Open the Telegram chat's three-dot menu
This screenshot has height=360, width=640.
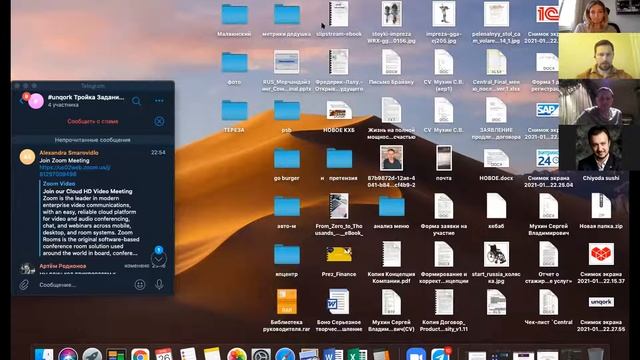click(x=159, y=100)
